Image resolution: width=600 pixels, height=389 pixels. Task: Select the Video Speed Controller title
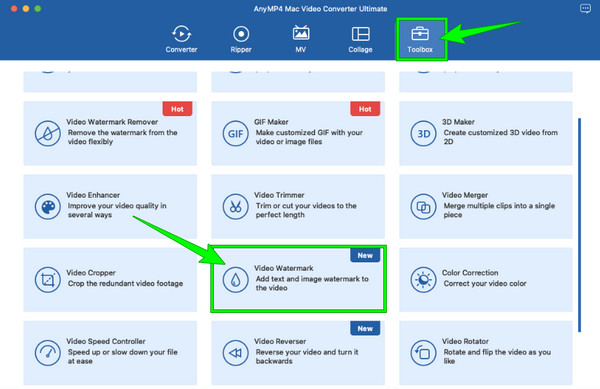tap(106, 341)
